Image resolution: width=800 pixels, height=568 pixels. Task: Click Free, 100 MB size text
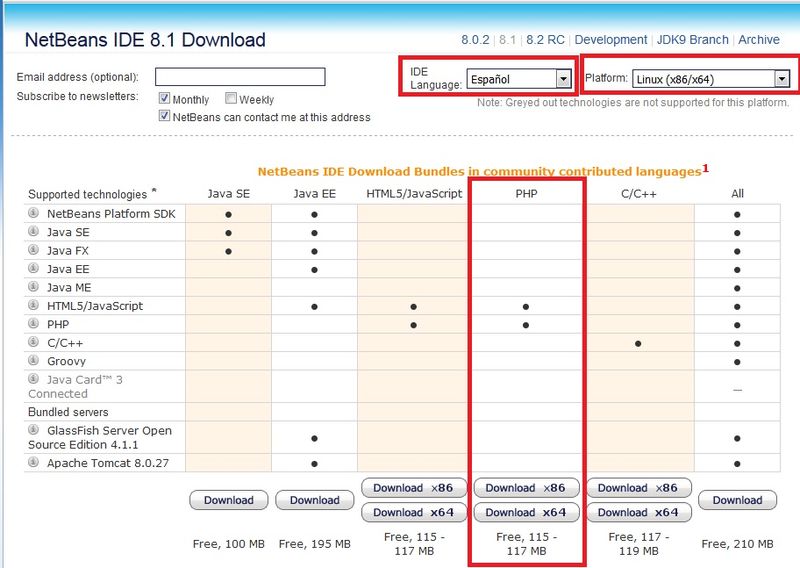(229, 544)
